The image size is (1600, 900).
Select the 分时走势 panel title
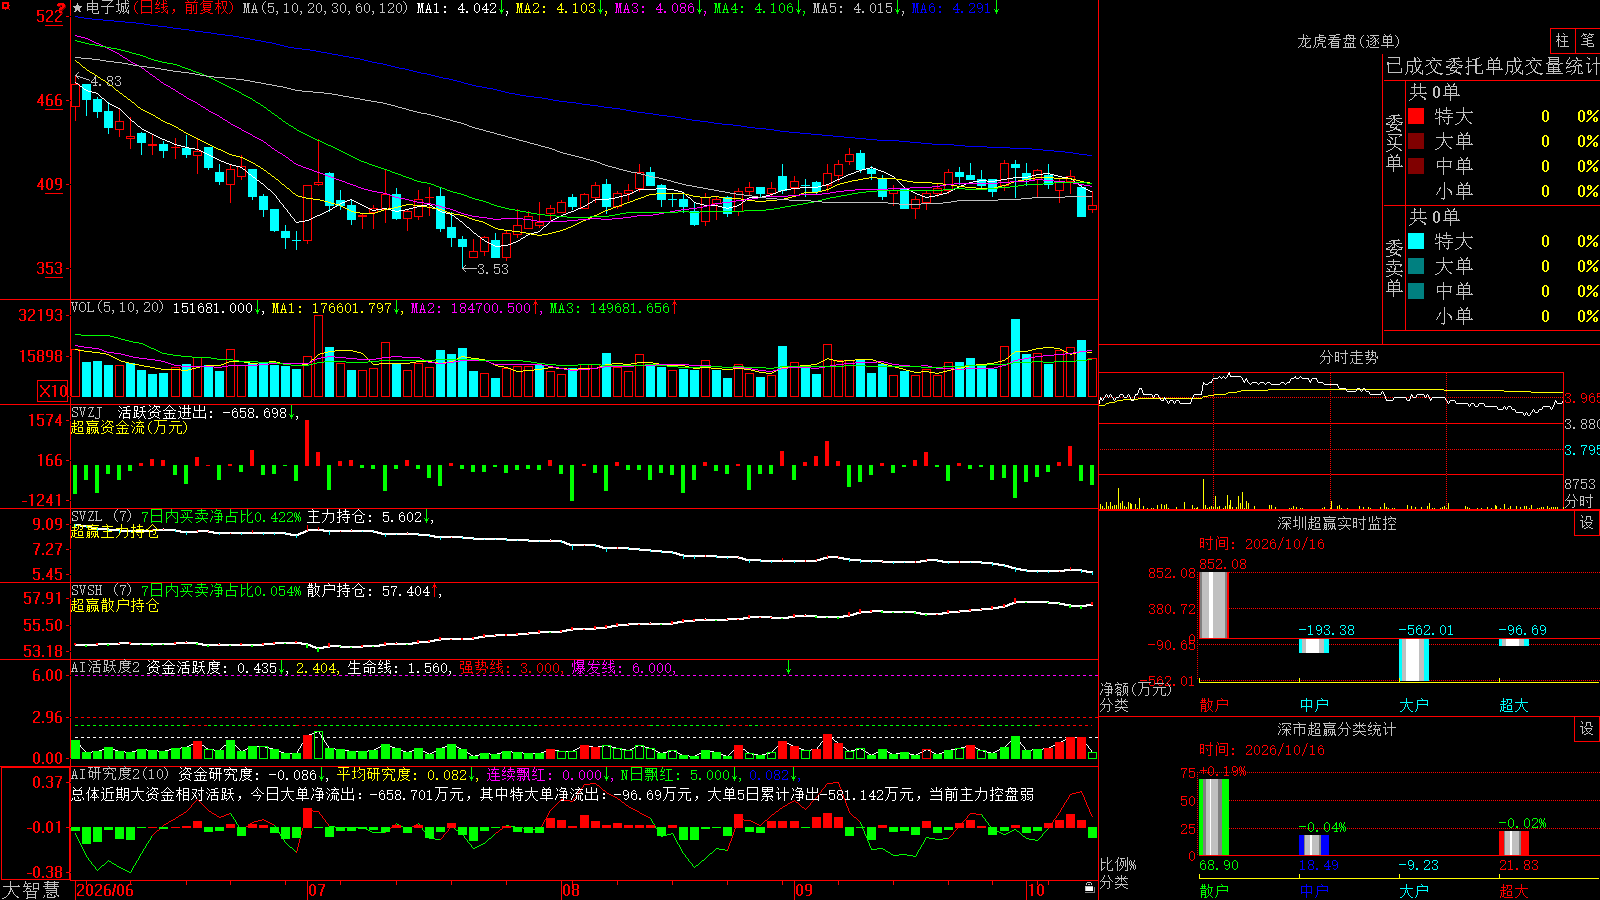[x=1348, y=357]
